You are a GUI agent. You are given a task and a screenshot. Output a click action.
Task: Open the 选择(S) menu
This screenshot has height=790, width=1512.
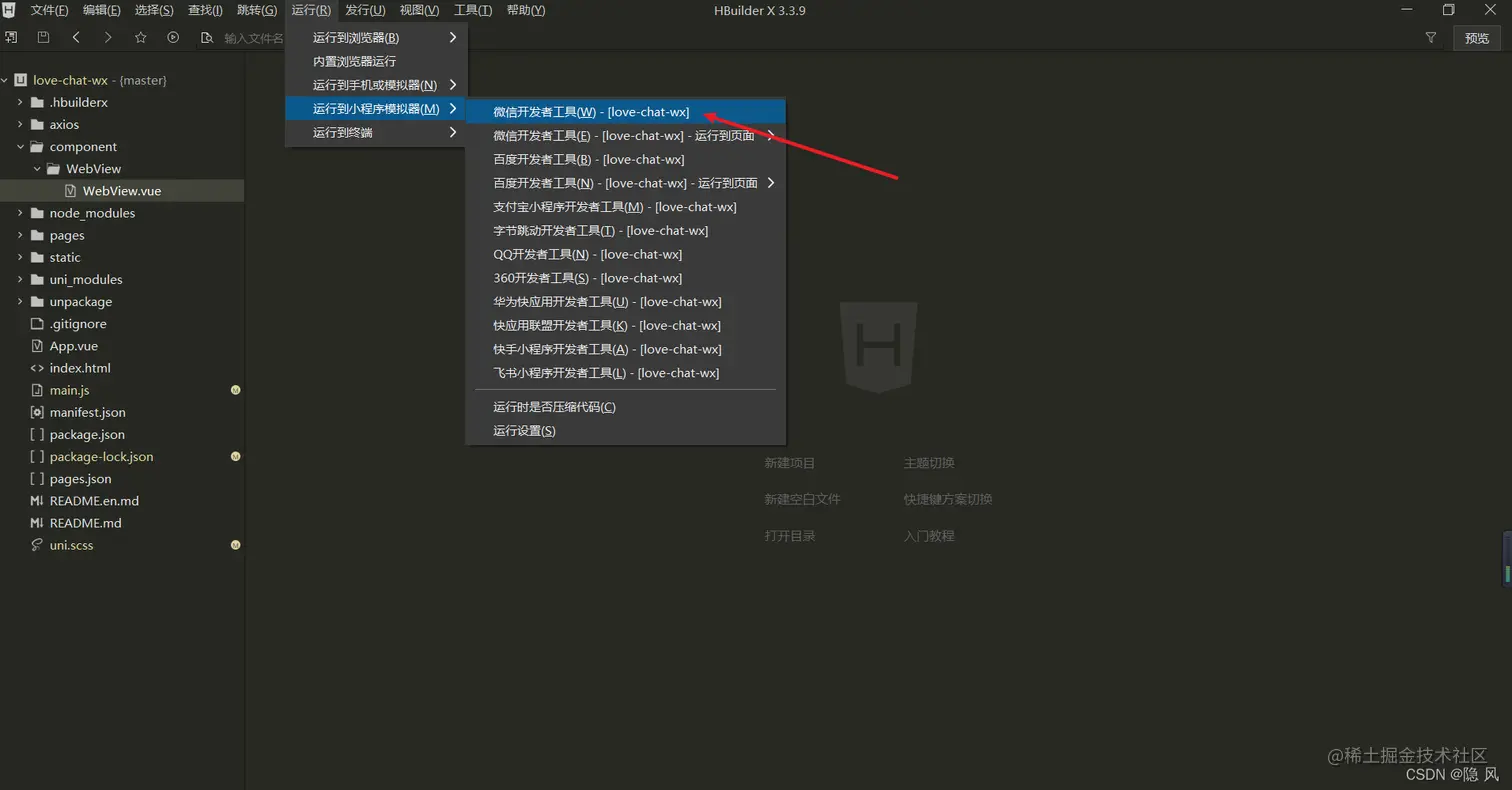click(x=154, y=10)
